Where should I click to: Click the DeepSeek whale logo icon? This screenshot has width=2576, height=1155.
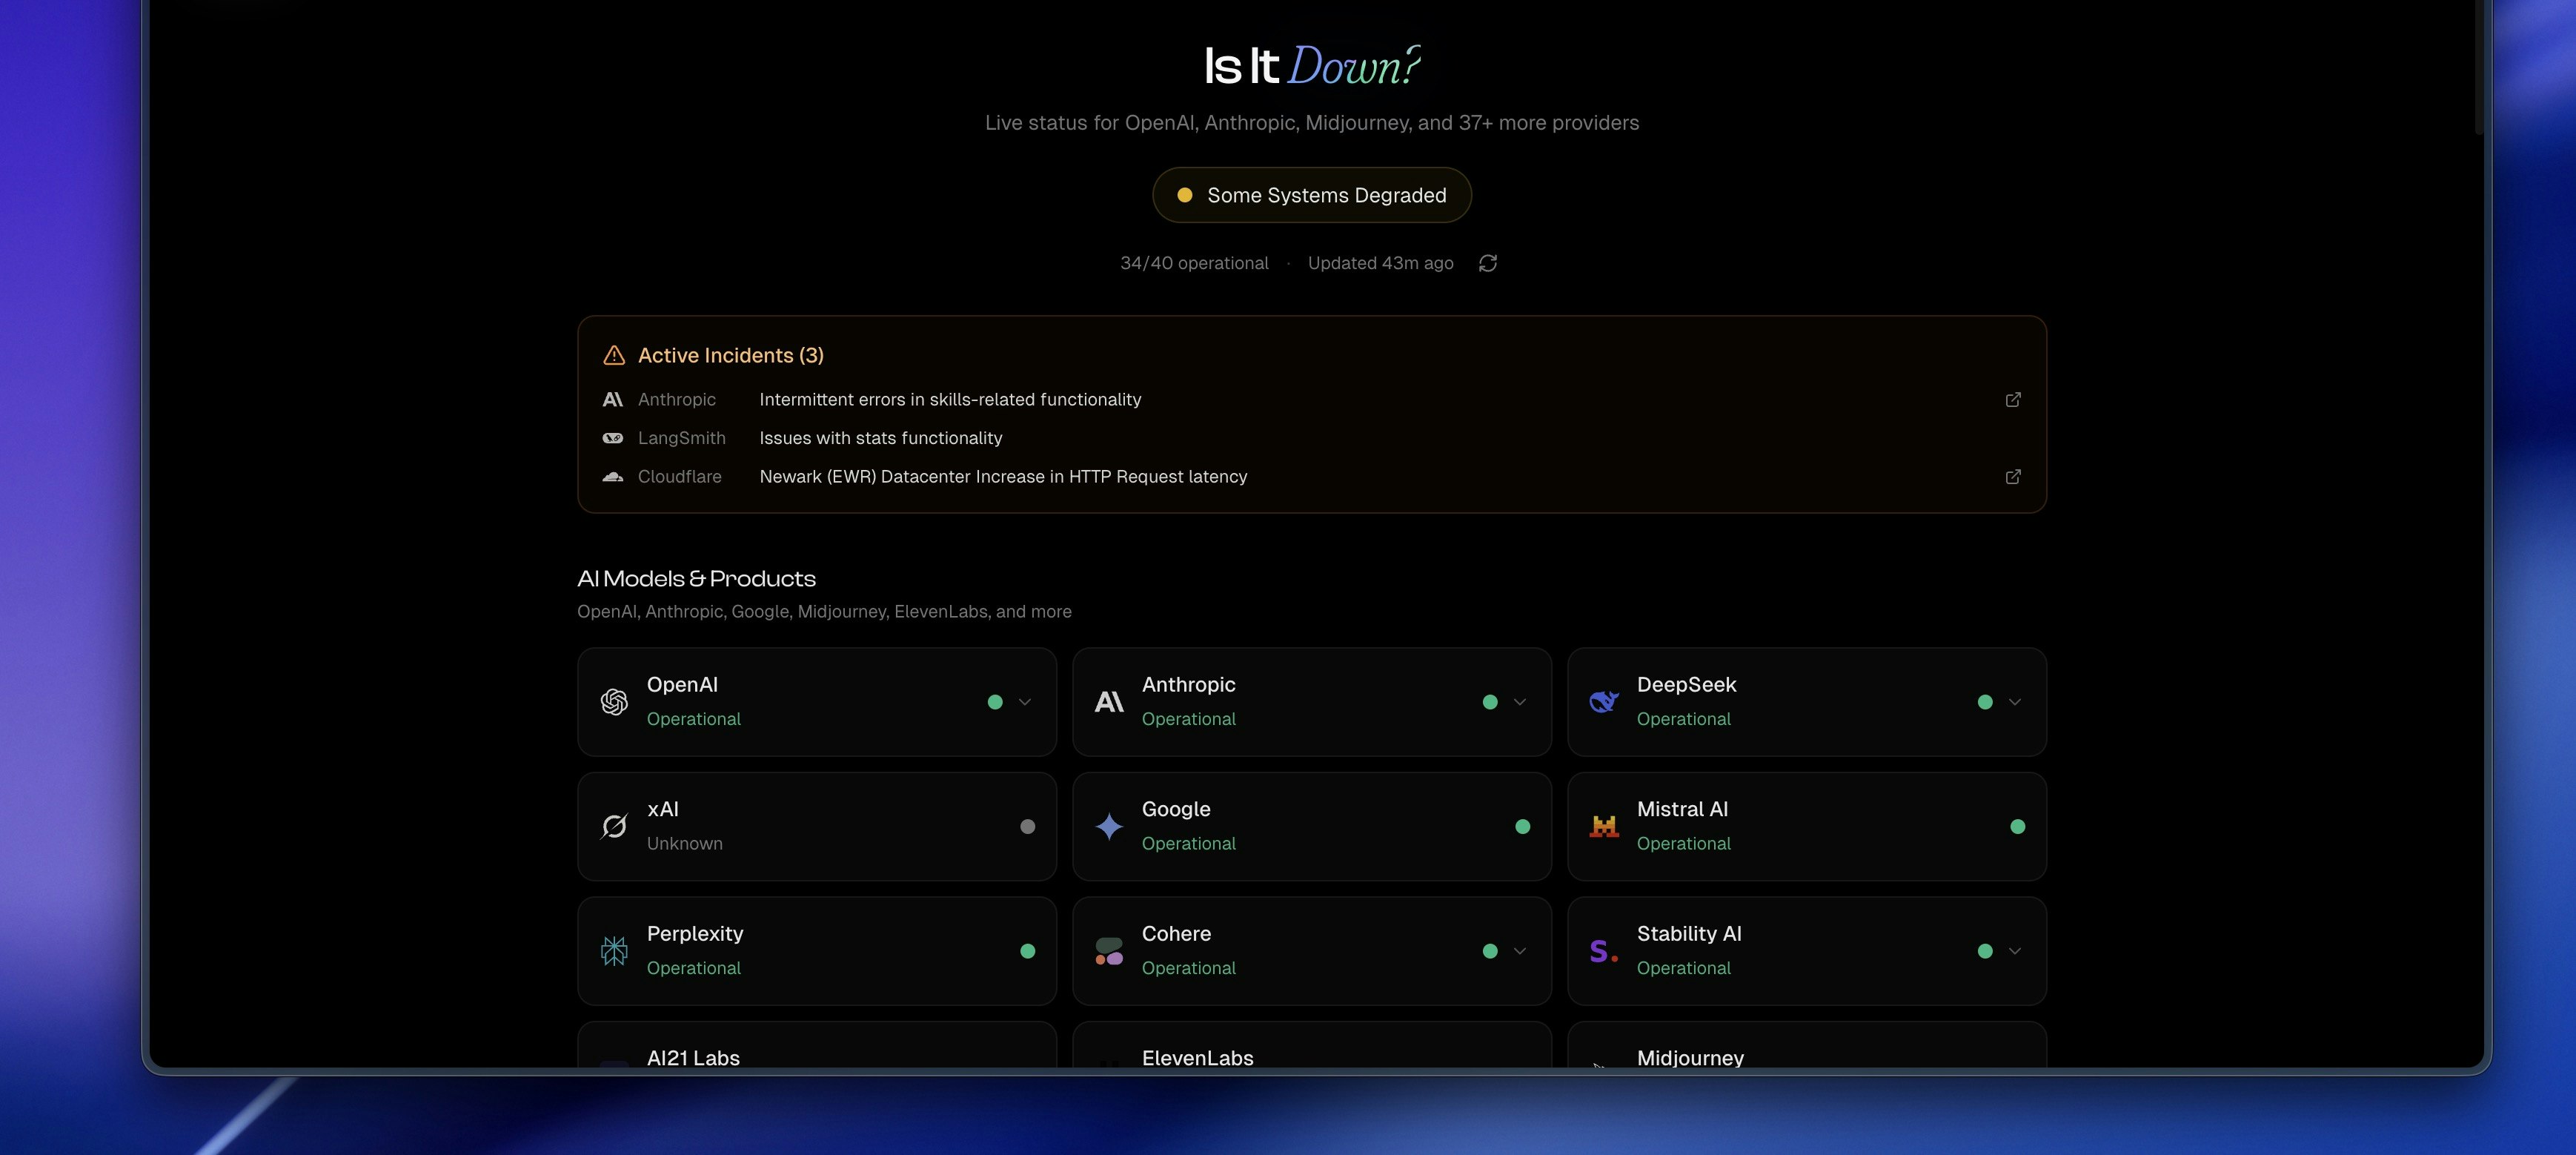pyautogui.click(x=1603, y=702)
